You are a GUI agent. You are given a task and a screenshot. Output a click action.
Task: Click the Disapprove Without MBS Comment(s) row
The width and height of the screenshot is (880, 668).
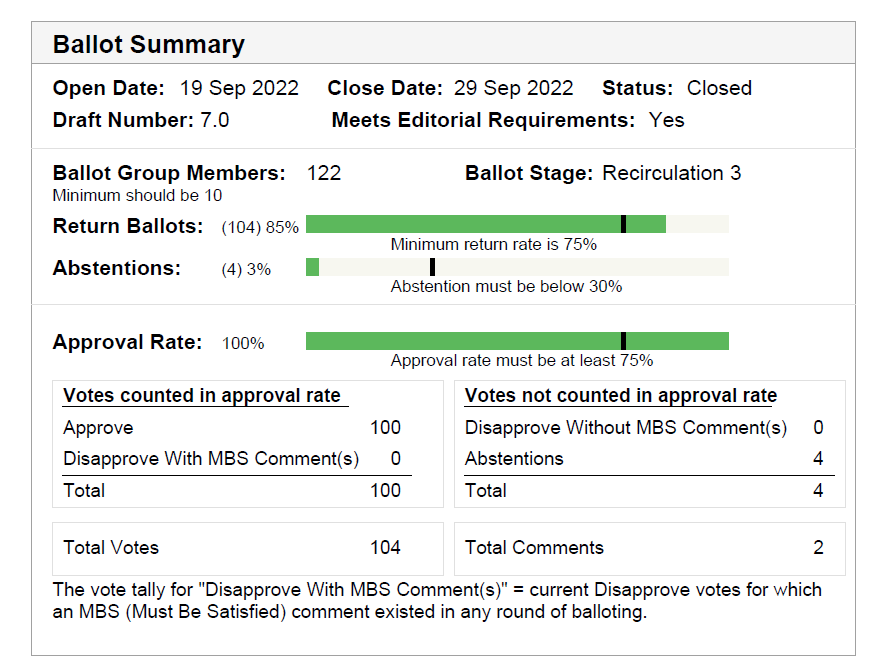[644, 428]
